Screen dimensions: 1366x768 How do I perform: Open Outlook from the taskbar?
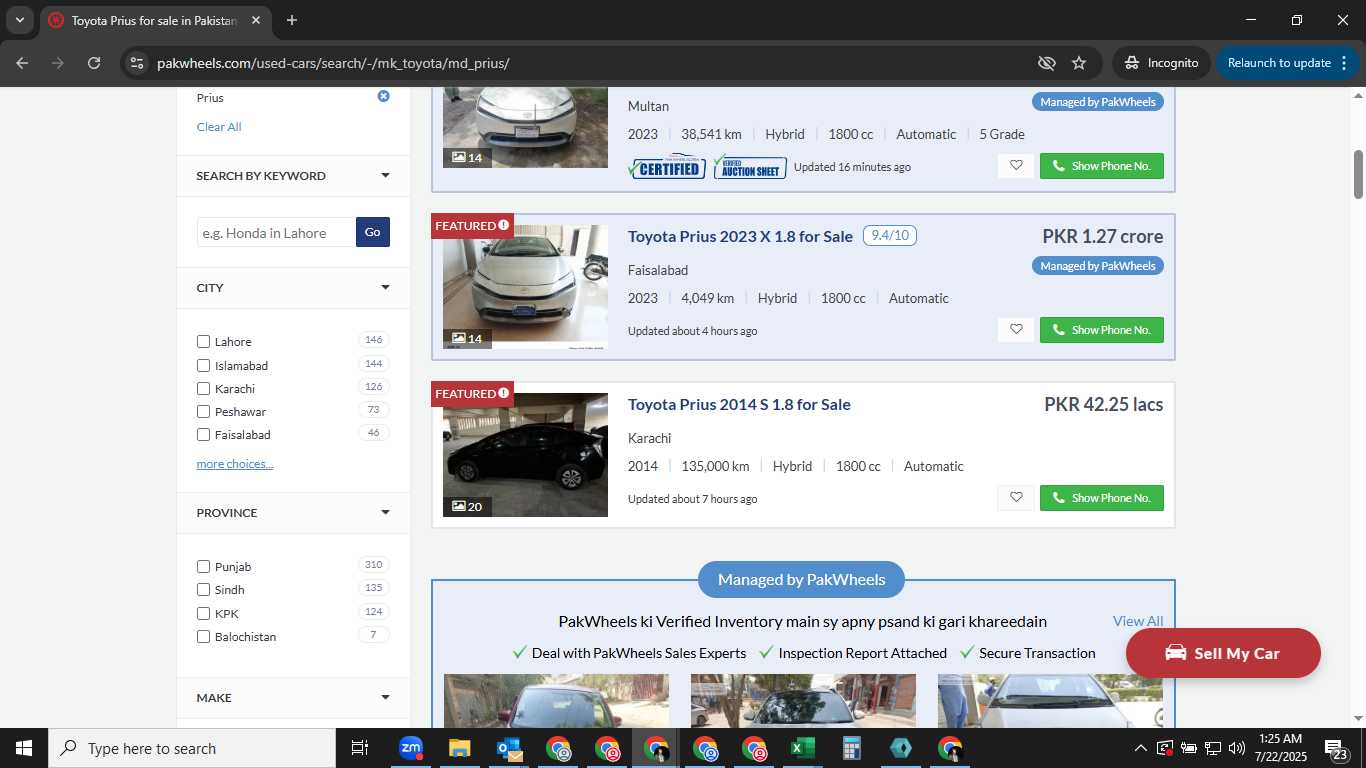click(x=509, y=748)
